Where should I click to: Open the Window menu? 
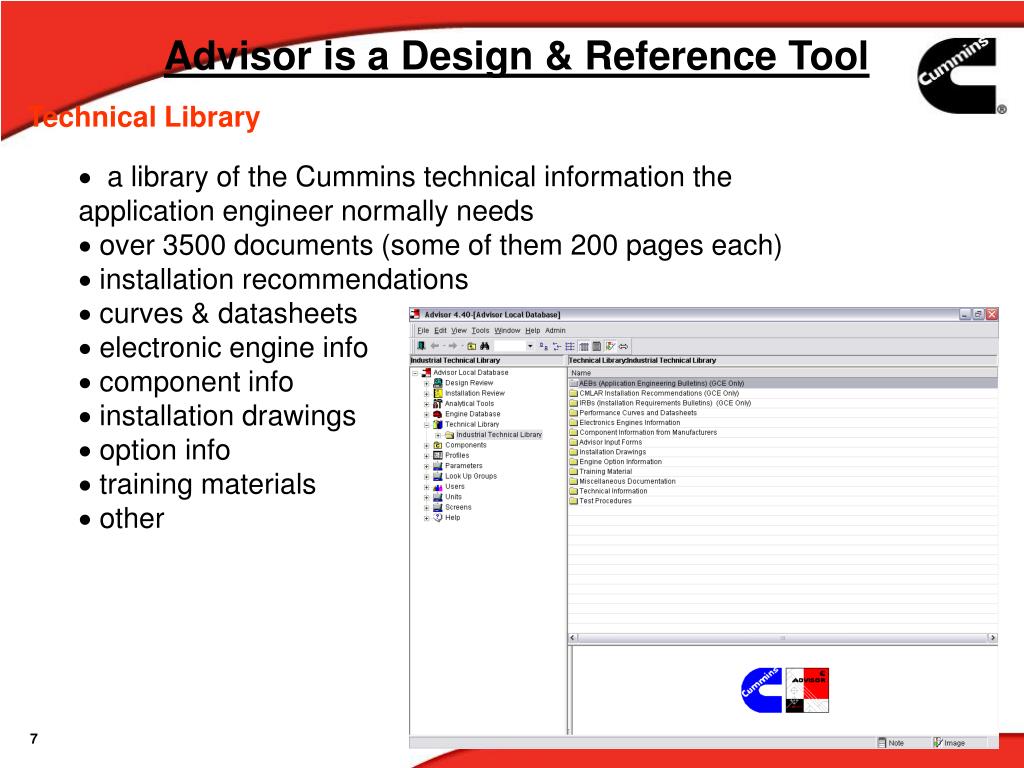point(507,330)
